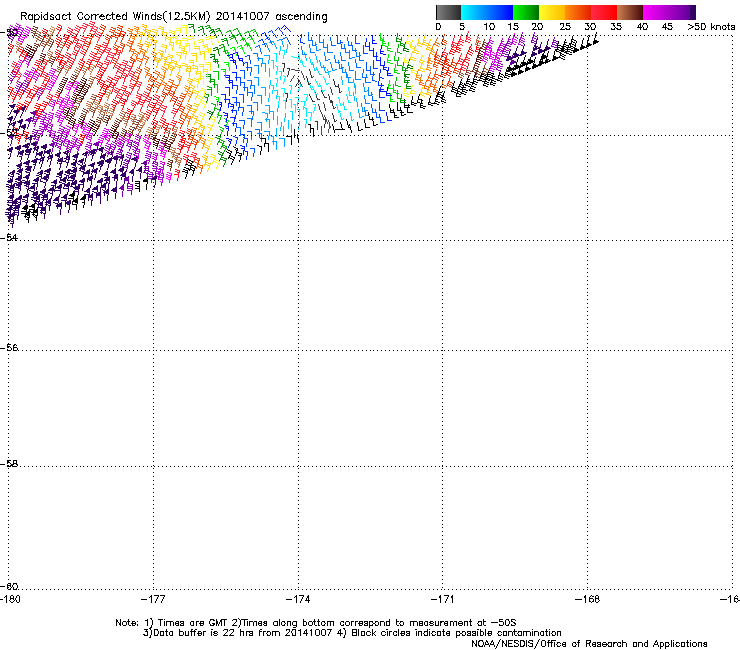Viewport: 740px width, 650px height.
Task: Click the '-60' latitude axis label
Action: pyautogui.click(x=9, y=587)
